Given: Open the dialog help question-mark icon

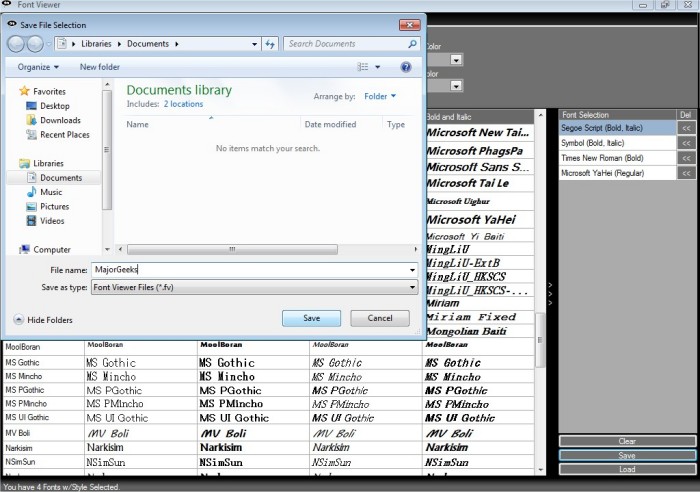Looking at the screenshot, I should [x=406, y=67].
